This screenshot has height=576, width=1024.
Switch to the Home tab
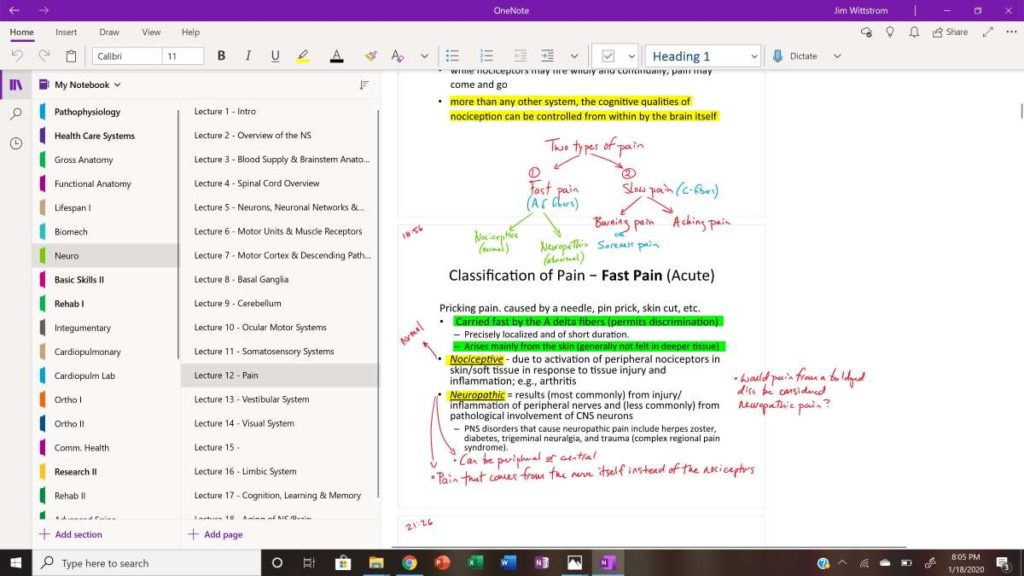pos(22,32)
